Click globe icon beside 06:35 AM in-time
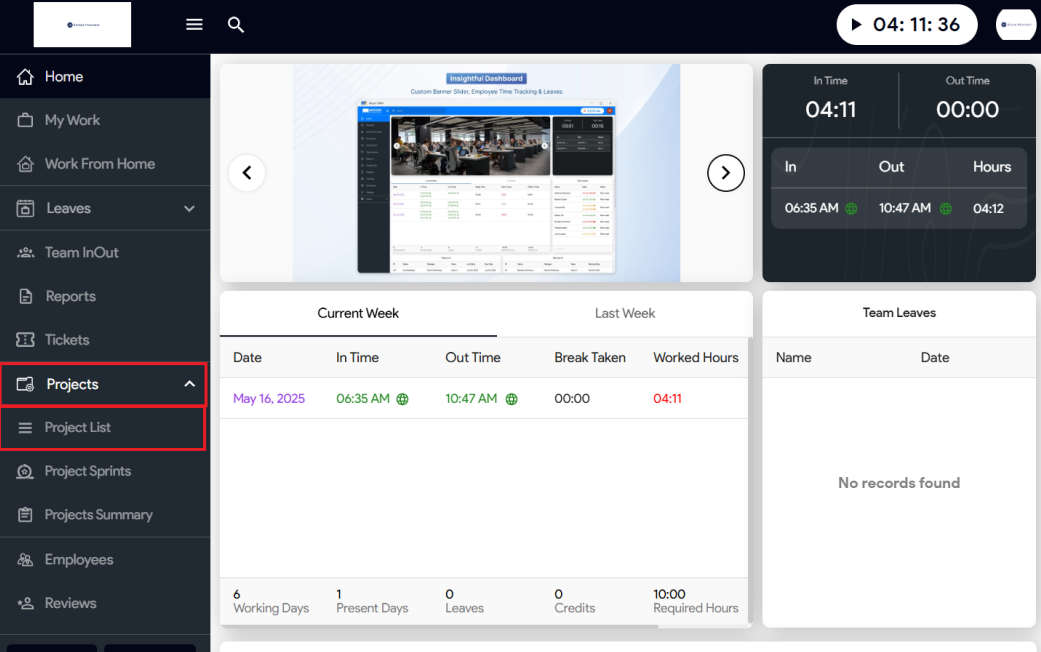 tap(403, 399)
